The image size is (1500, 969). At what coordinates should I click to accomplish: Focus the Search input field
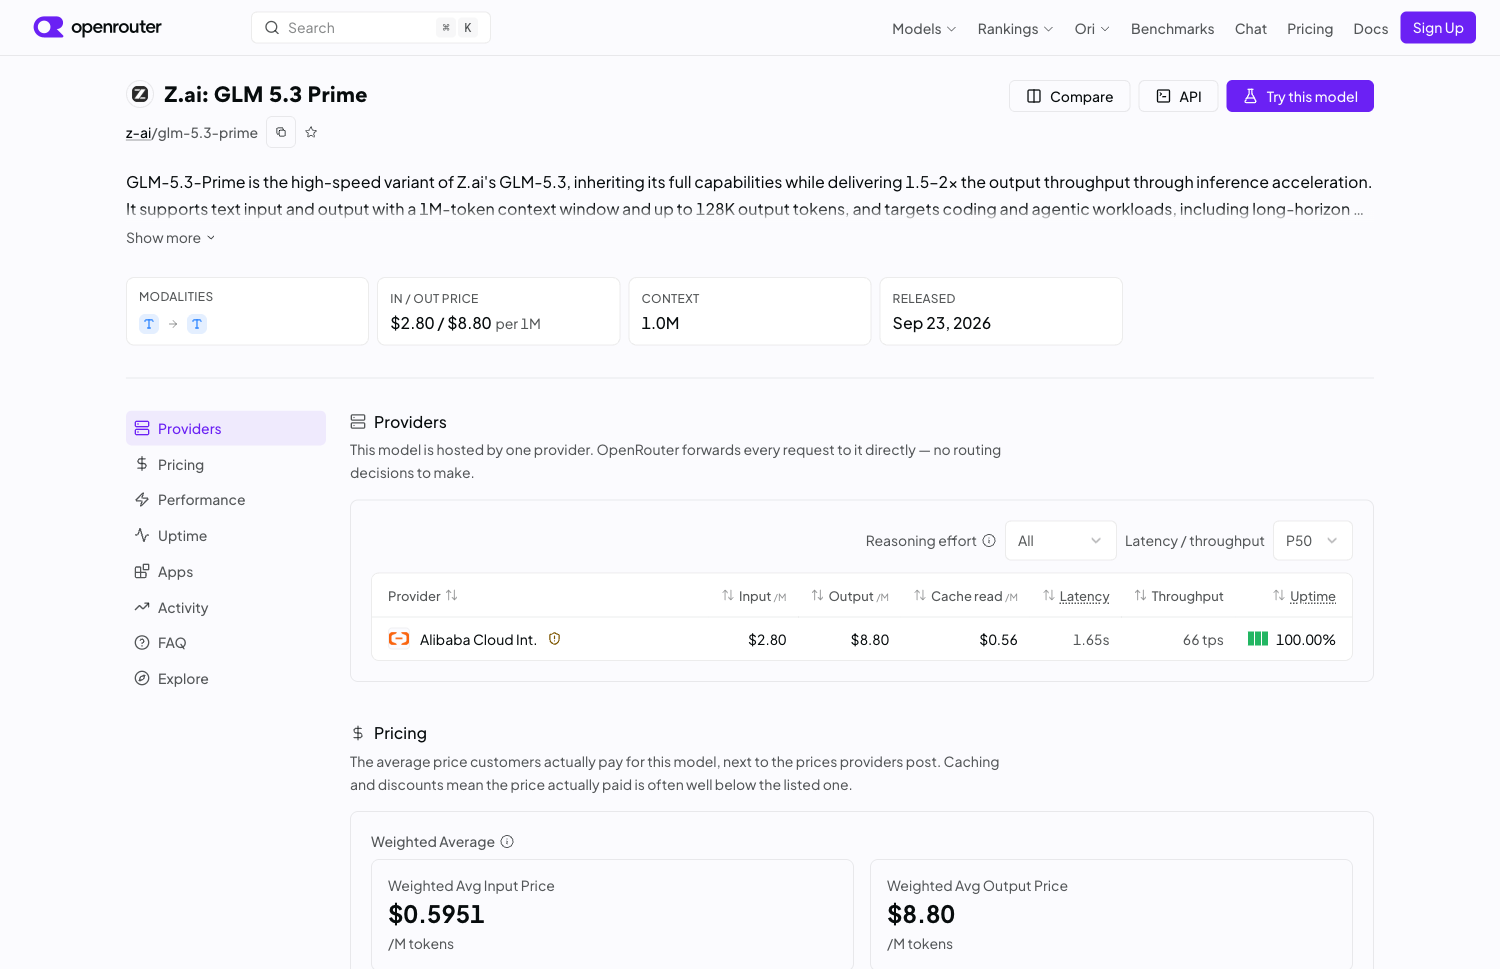371,28
